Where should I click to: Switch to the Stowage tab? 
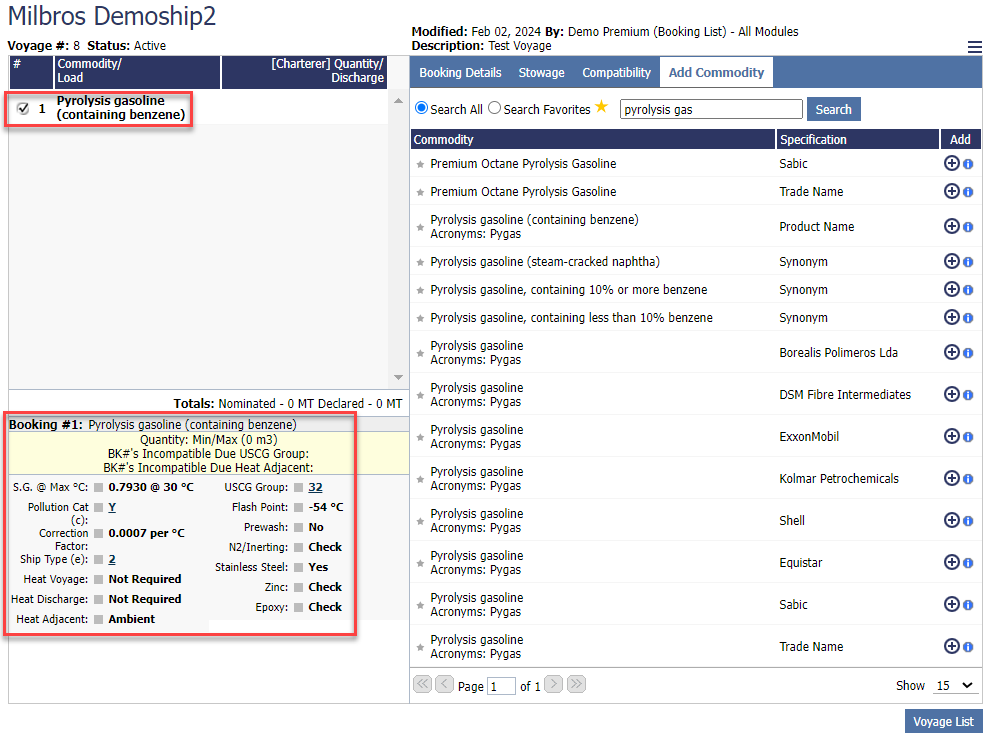pyautogui.click(x=541, y=72)
